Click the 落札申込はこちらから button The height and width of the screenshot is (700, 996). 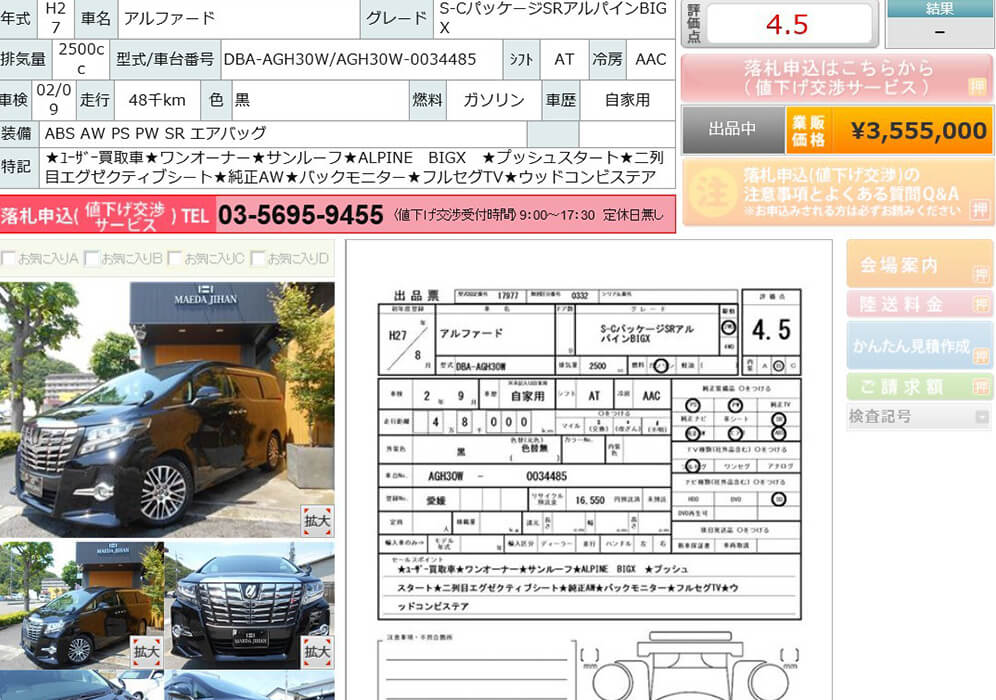click(837, 78)
